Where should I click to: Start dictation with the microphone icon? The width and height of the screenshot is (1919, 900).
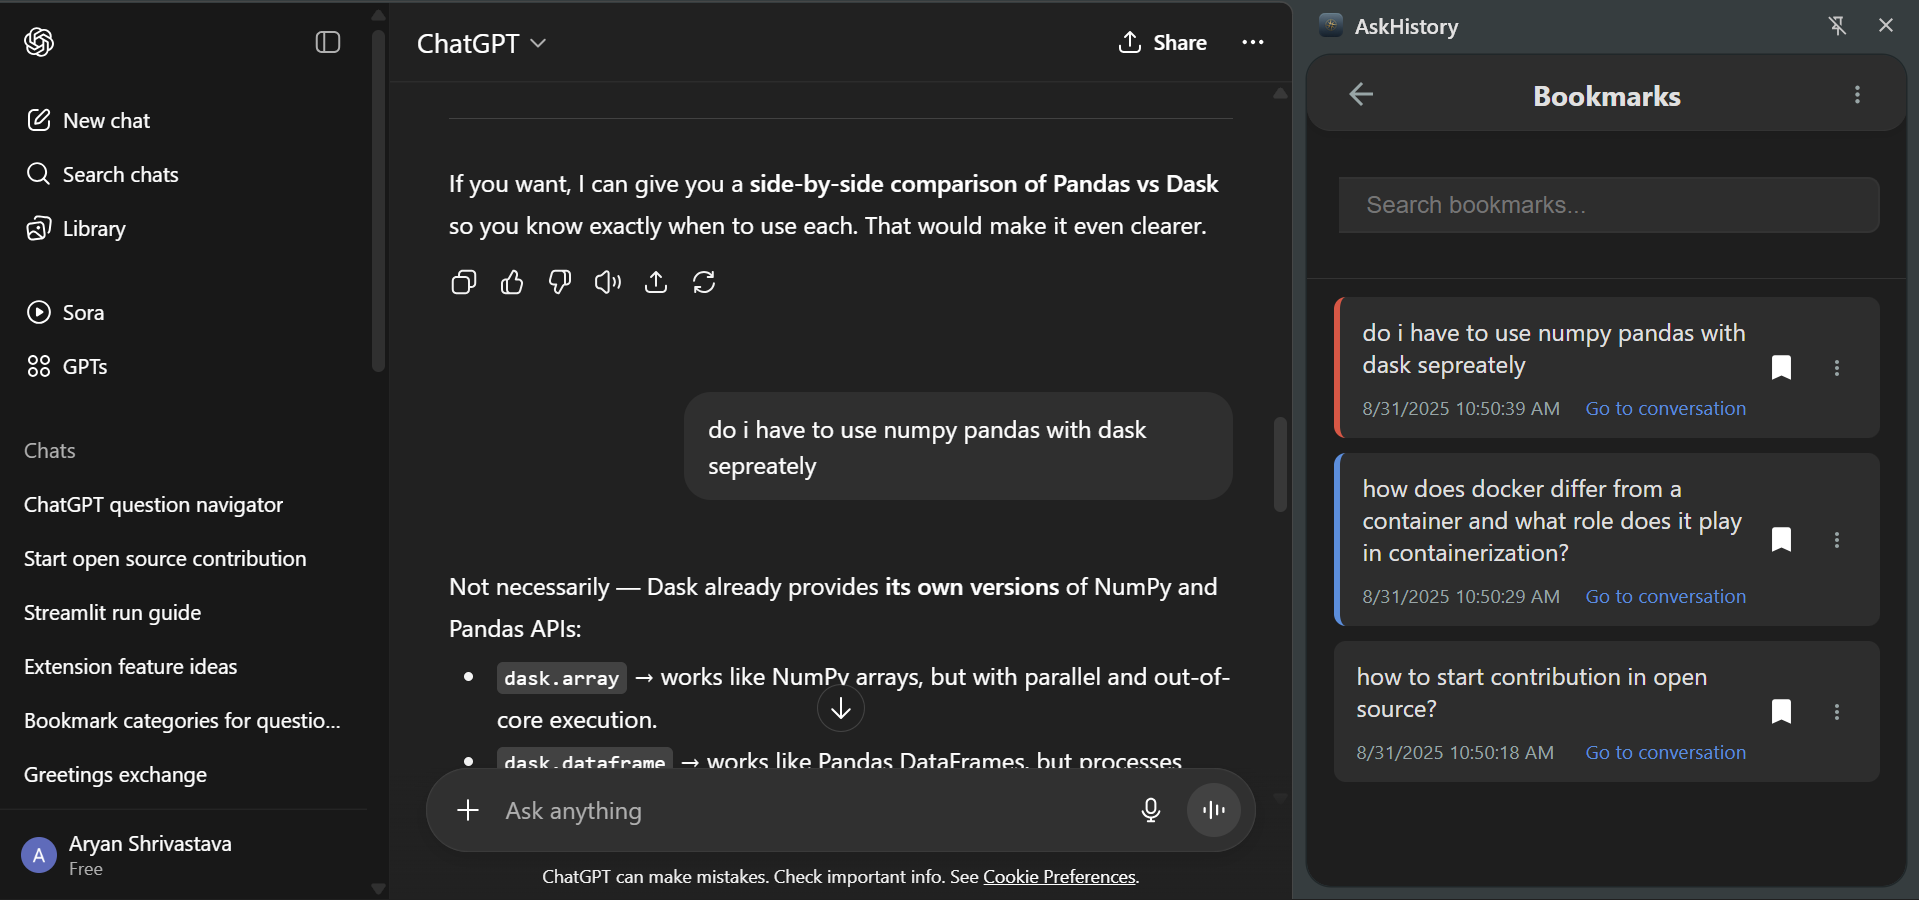[1151, 810]
